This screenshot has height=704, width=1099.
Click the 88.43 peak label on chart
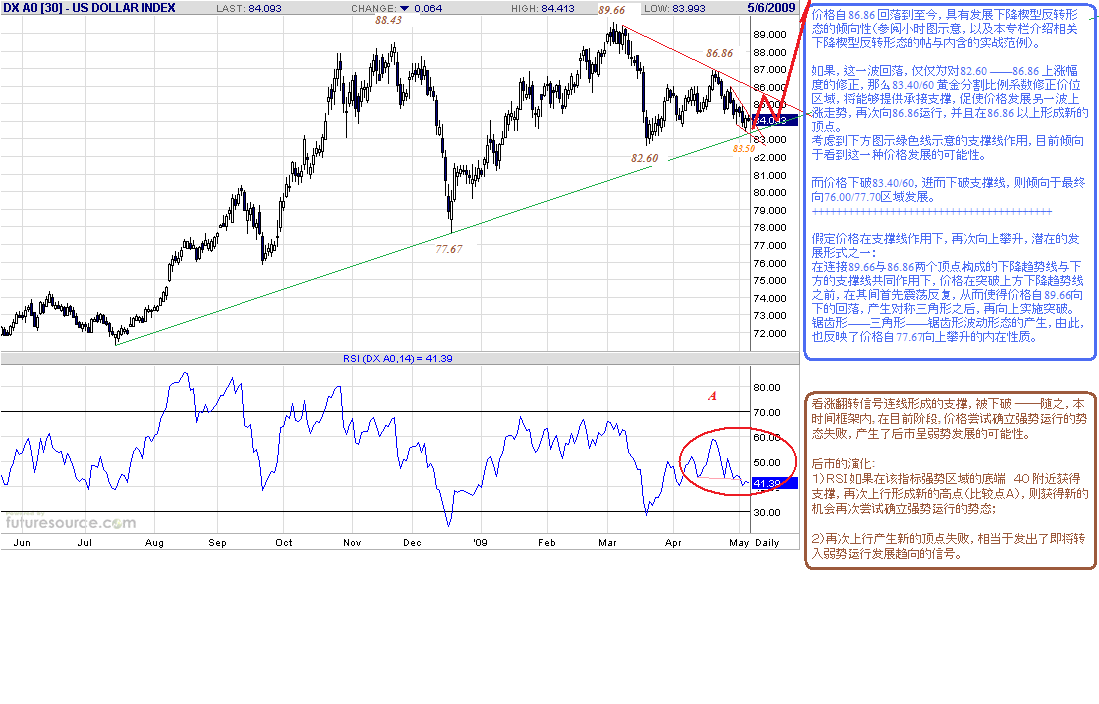click(x=388, y=20)
